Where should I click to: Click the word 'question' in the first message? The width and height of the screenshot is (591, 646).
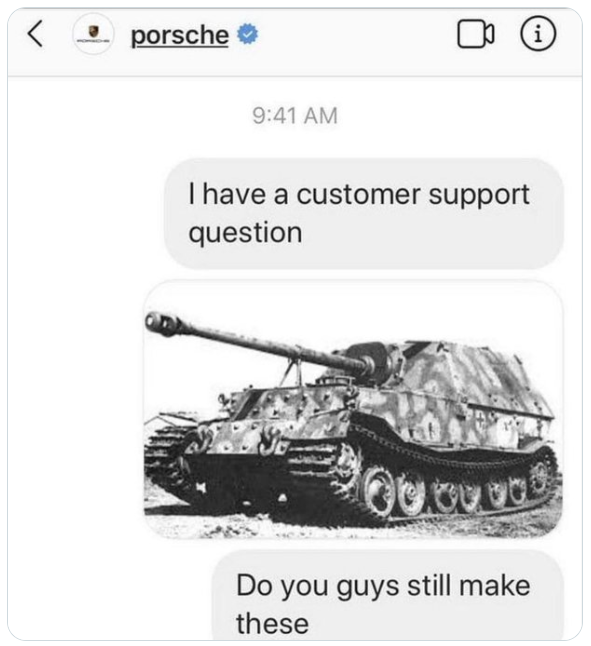pos(245,234)
